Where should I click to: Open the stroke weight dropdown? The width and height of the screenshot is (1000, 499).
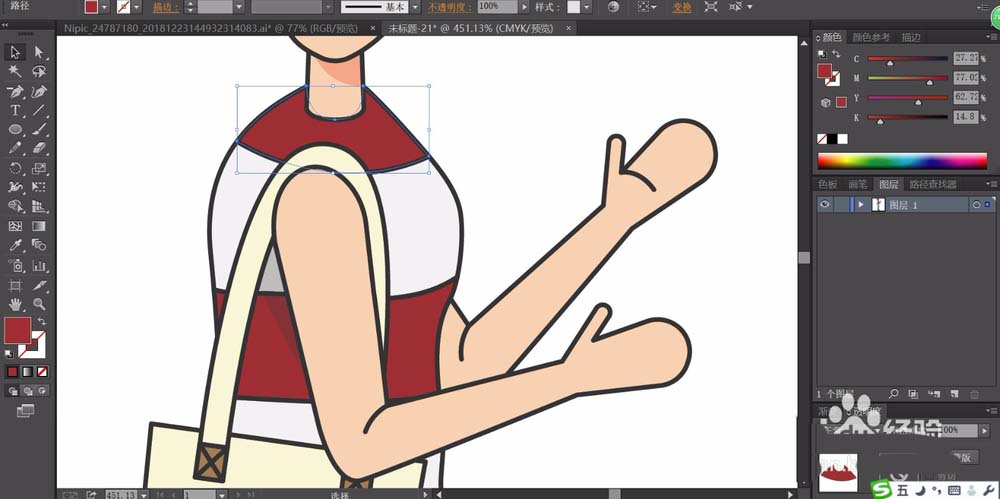[239, 6]
